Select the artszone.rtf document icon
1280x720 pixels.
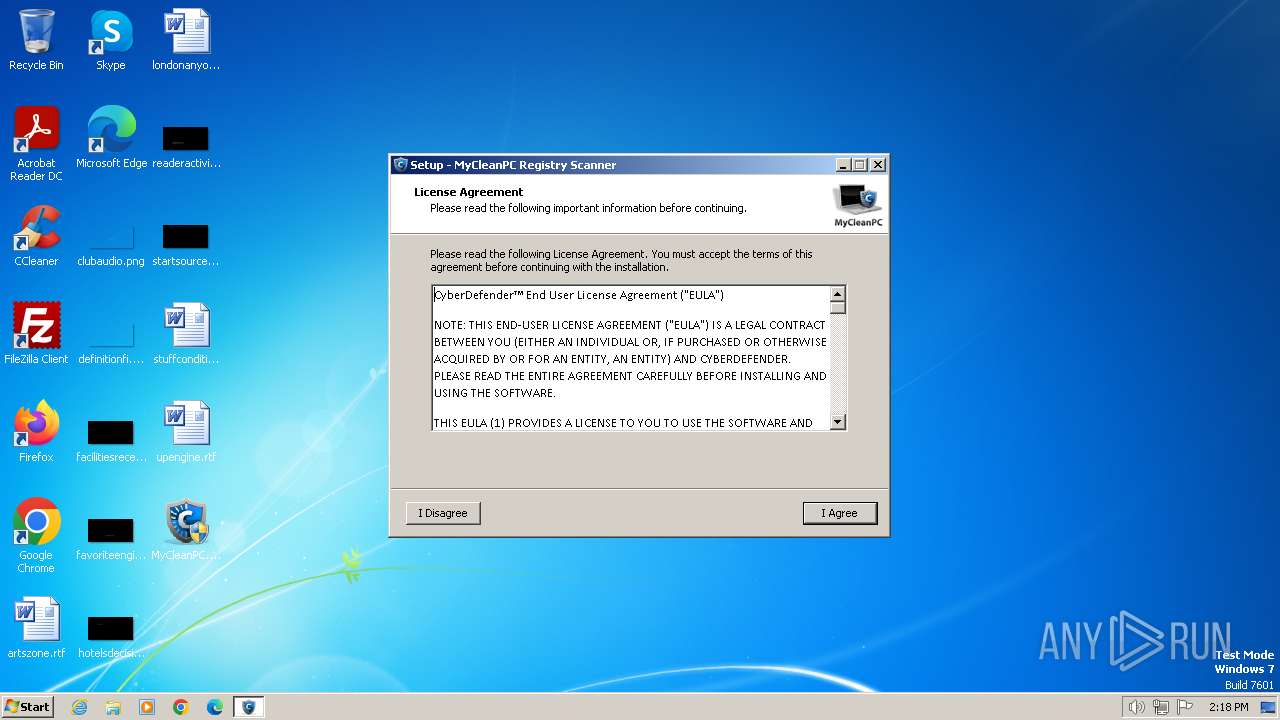[x=36, y=628]
